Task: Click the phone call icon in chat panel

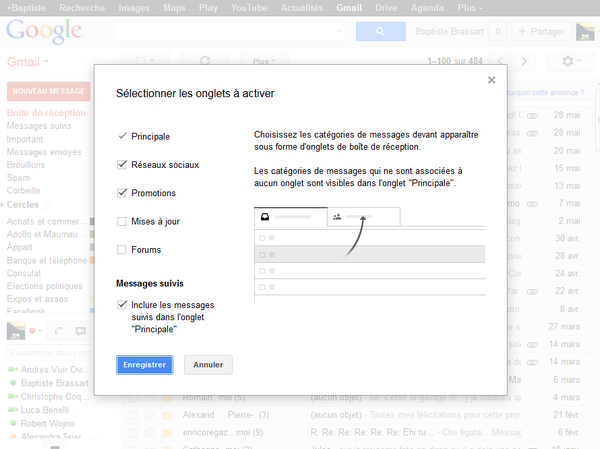Action: coord(58,331)
